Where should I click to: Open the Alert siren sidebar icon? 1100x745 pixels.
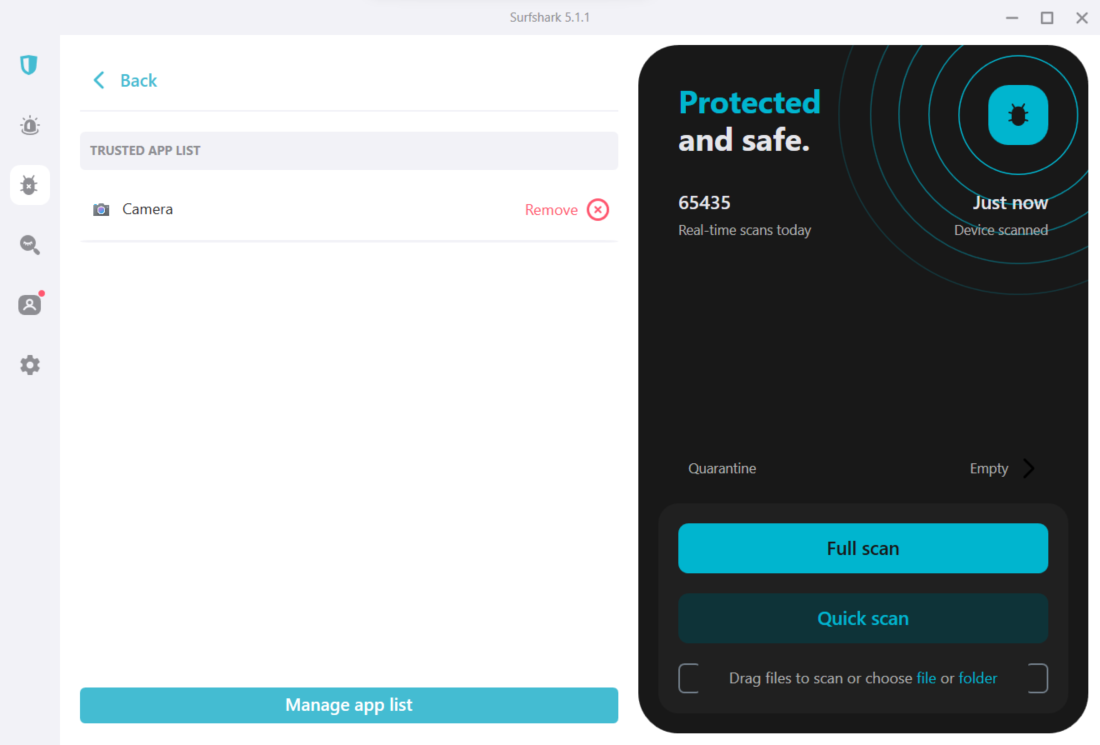pos(30,126)
